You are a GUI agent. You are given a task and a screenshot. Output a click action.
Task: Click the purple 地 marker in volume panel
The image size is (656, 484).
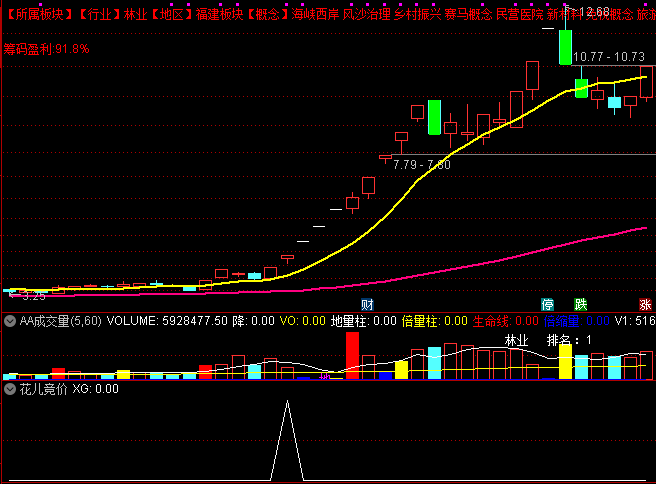click(325, 376)
